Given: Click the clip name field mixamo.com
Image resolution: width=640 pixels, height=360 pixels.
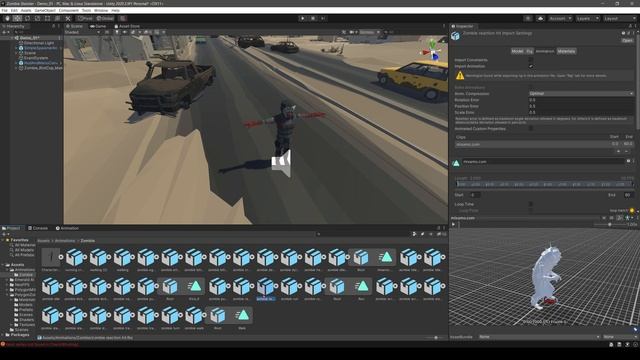Looking at the screenshot, I should (x=543, y=162).
